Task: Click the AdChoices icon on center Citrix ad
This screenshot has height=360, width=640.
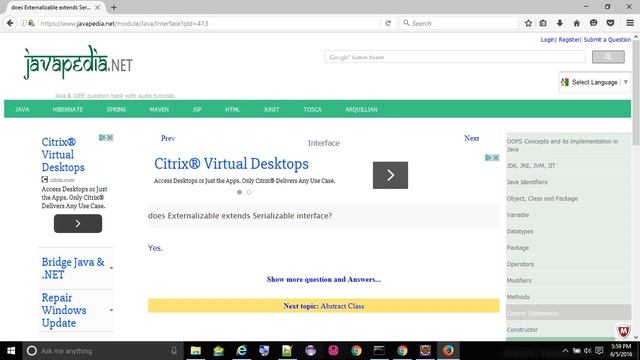Action: click(488, 158)
